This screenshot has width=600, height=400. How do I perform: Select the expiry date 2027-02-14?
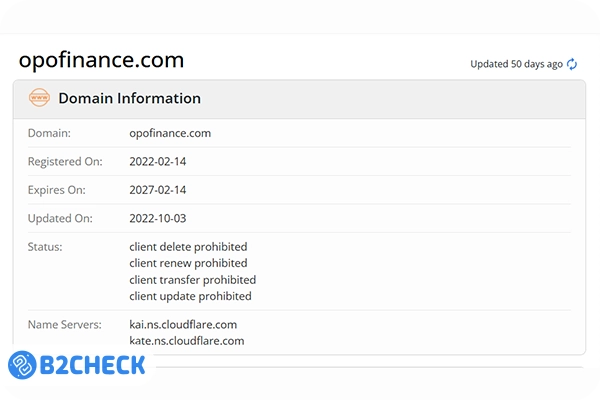[x=160, y=190]
